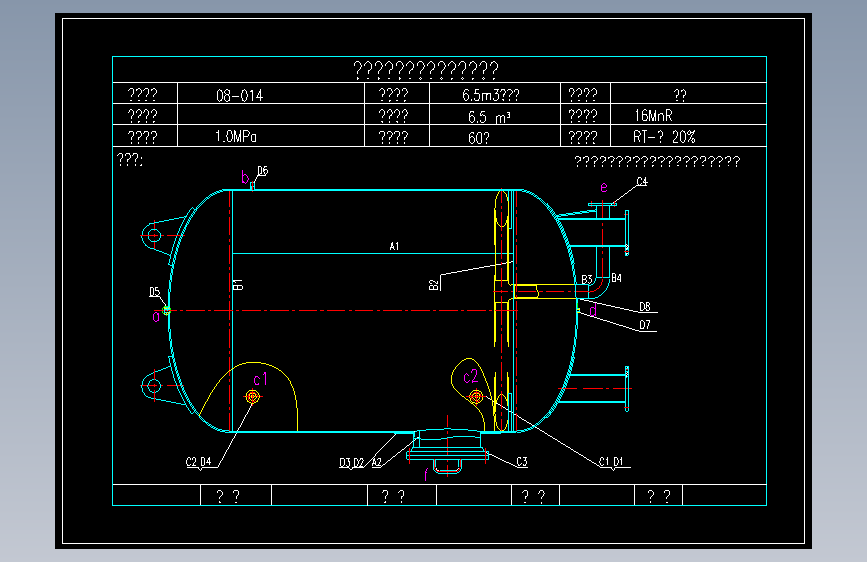867x562 pixels.
Task: Click the C1 D1 leader label
Action: pos(611,462)
